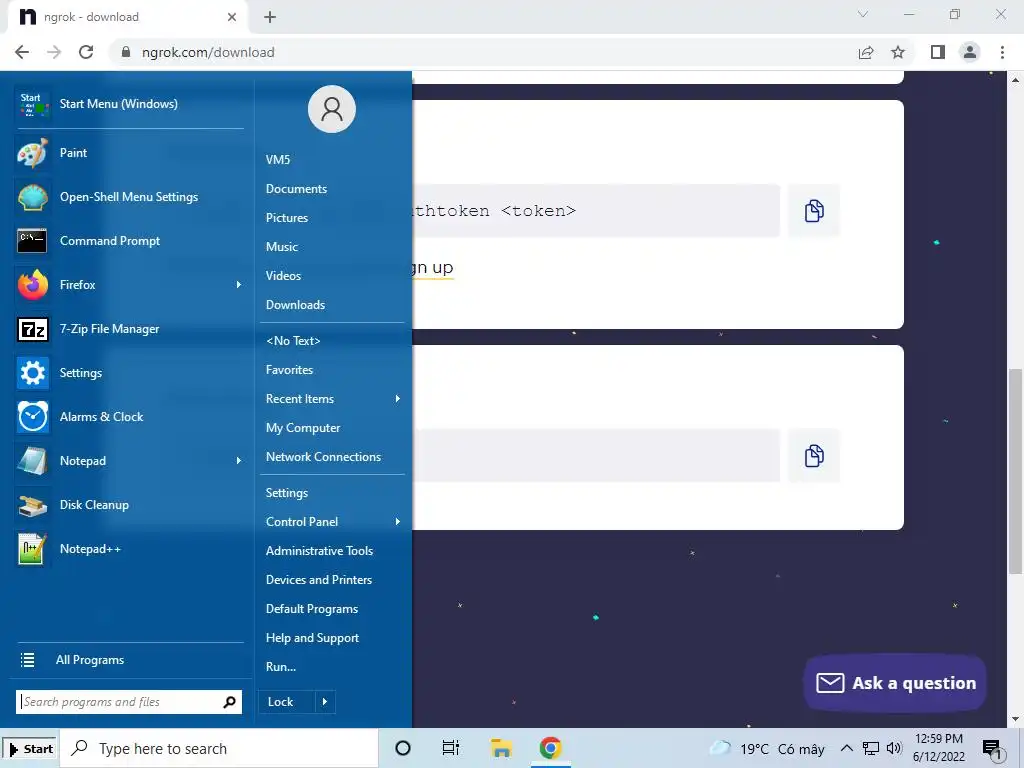
Task: Click the search magnifier in start menu
Action: pos(229,702)
